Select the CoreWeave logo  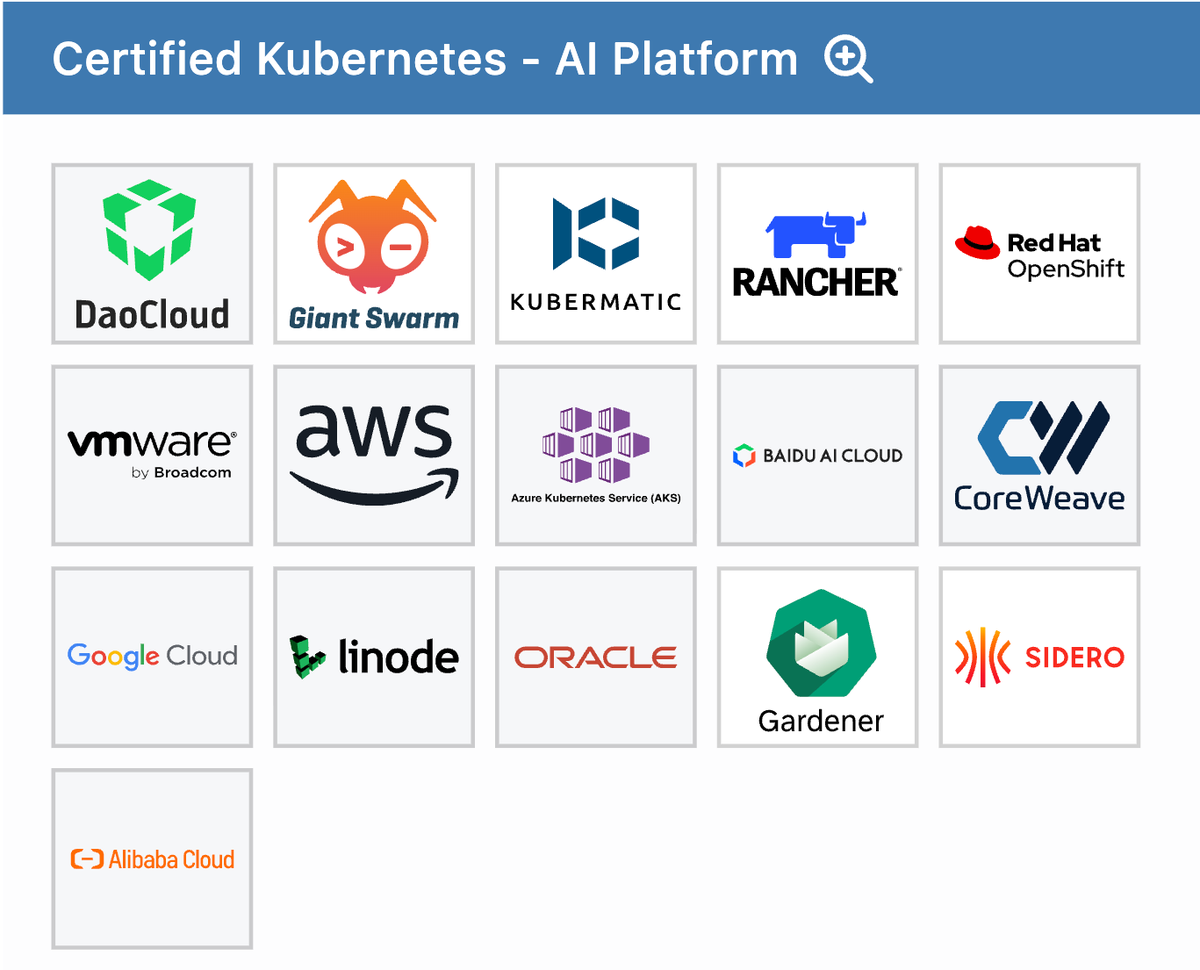[x=1039, y=455]
